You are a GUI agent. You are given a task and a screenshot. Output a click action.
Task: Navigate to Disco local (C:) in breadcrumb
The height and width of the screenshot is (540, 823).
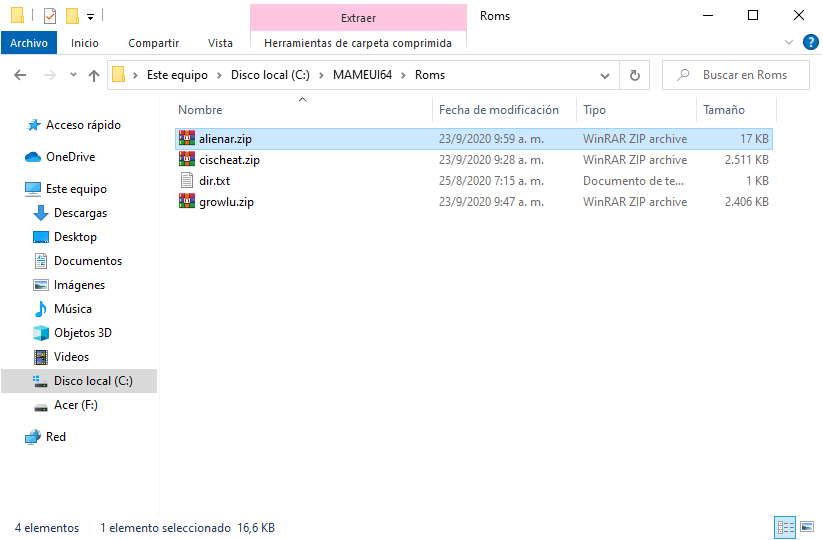270,75
